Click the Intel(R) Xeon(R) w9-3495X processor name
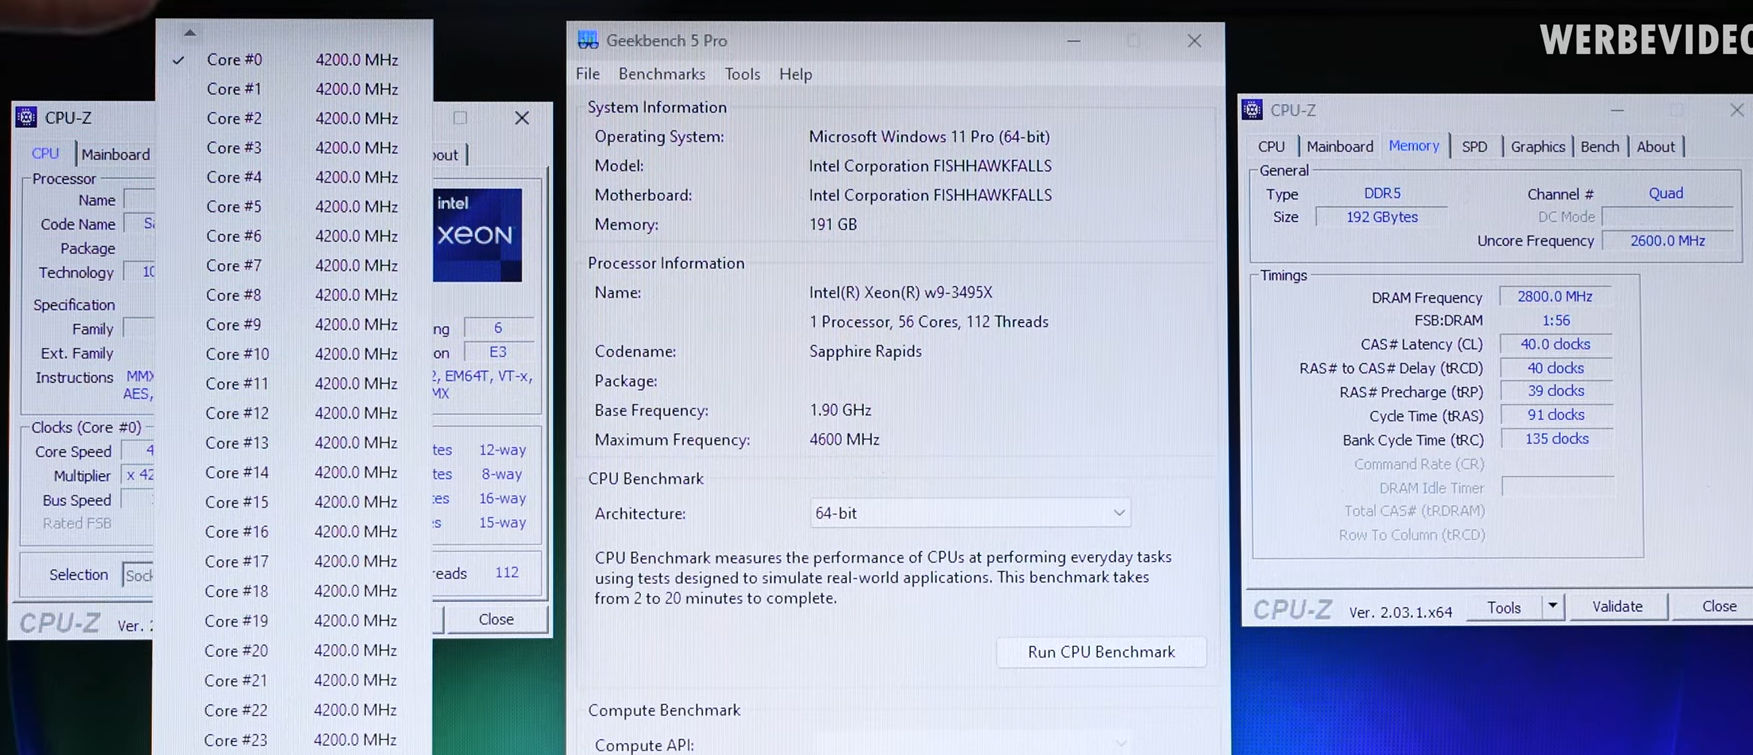 tap(900, 293)
